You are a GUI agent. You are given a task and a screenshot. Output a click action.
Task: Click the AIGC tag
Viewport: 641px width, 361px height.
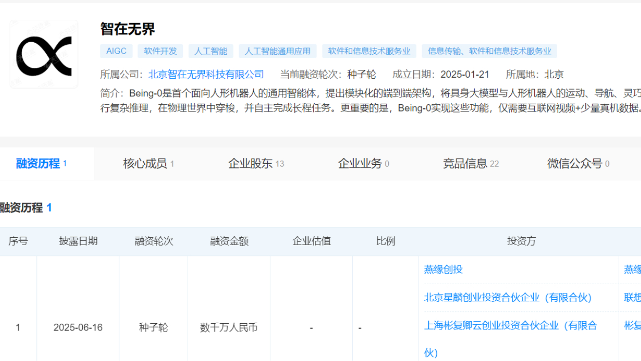pos(116,51)
